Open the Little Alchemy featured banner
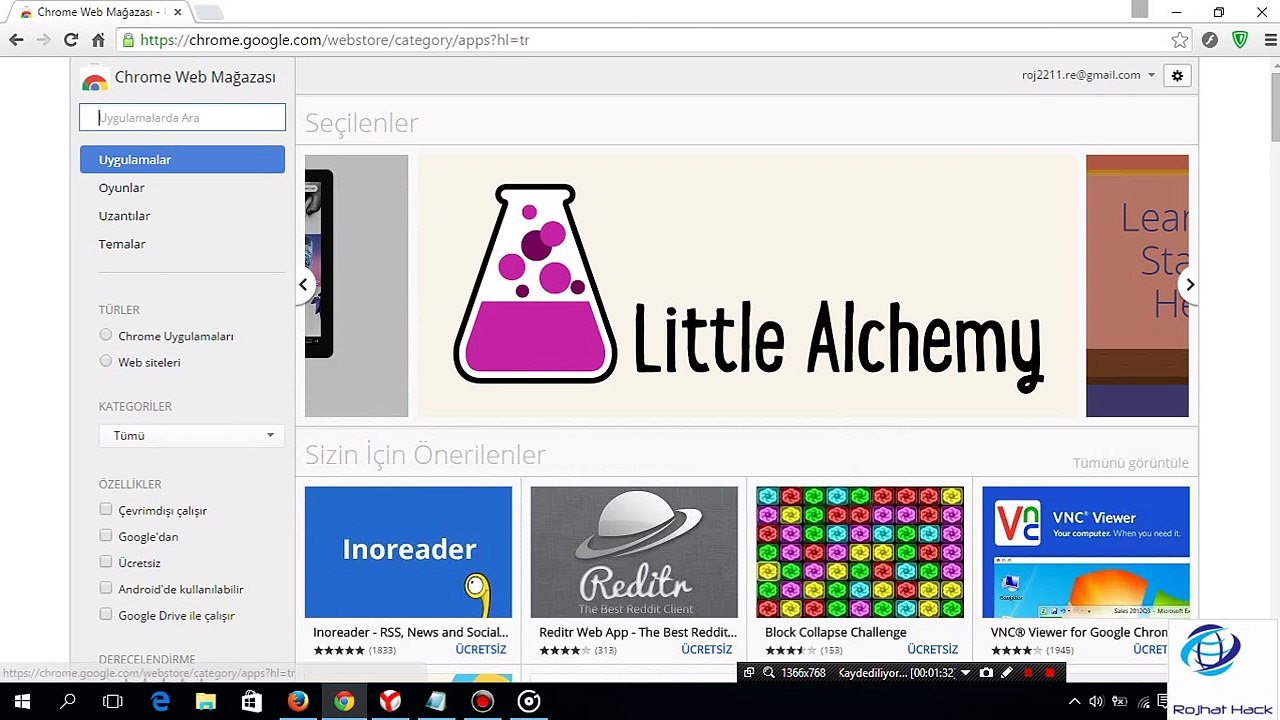This screenshot has width=1280, height=720. (x=748, y=286)
